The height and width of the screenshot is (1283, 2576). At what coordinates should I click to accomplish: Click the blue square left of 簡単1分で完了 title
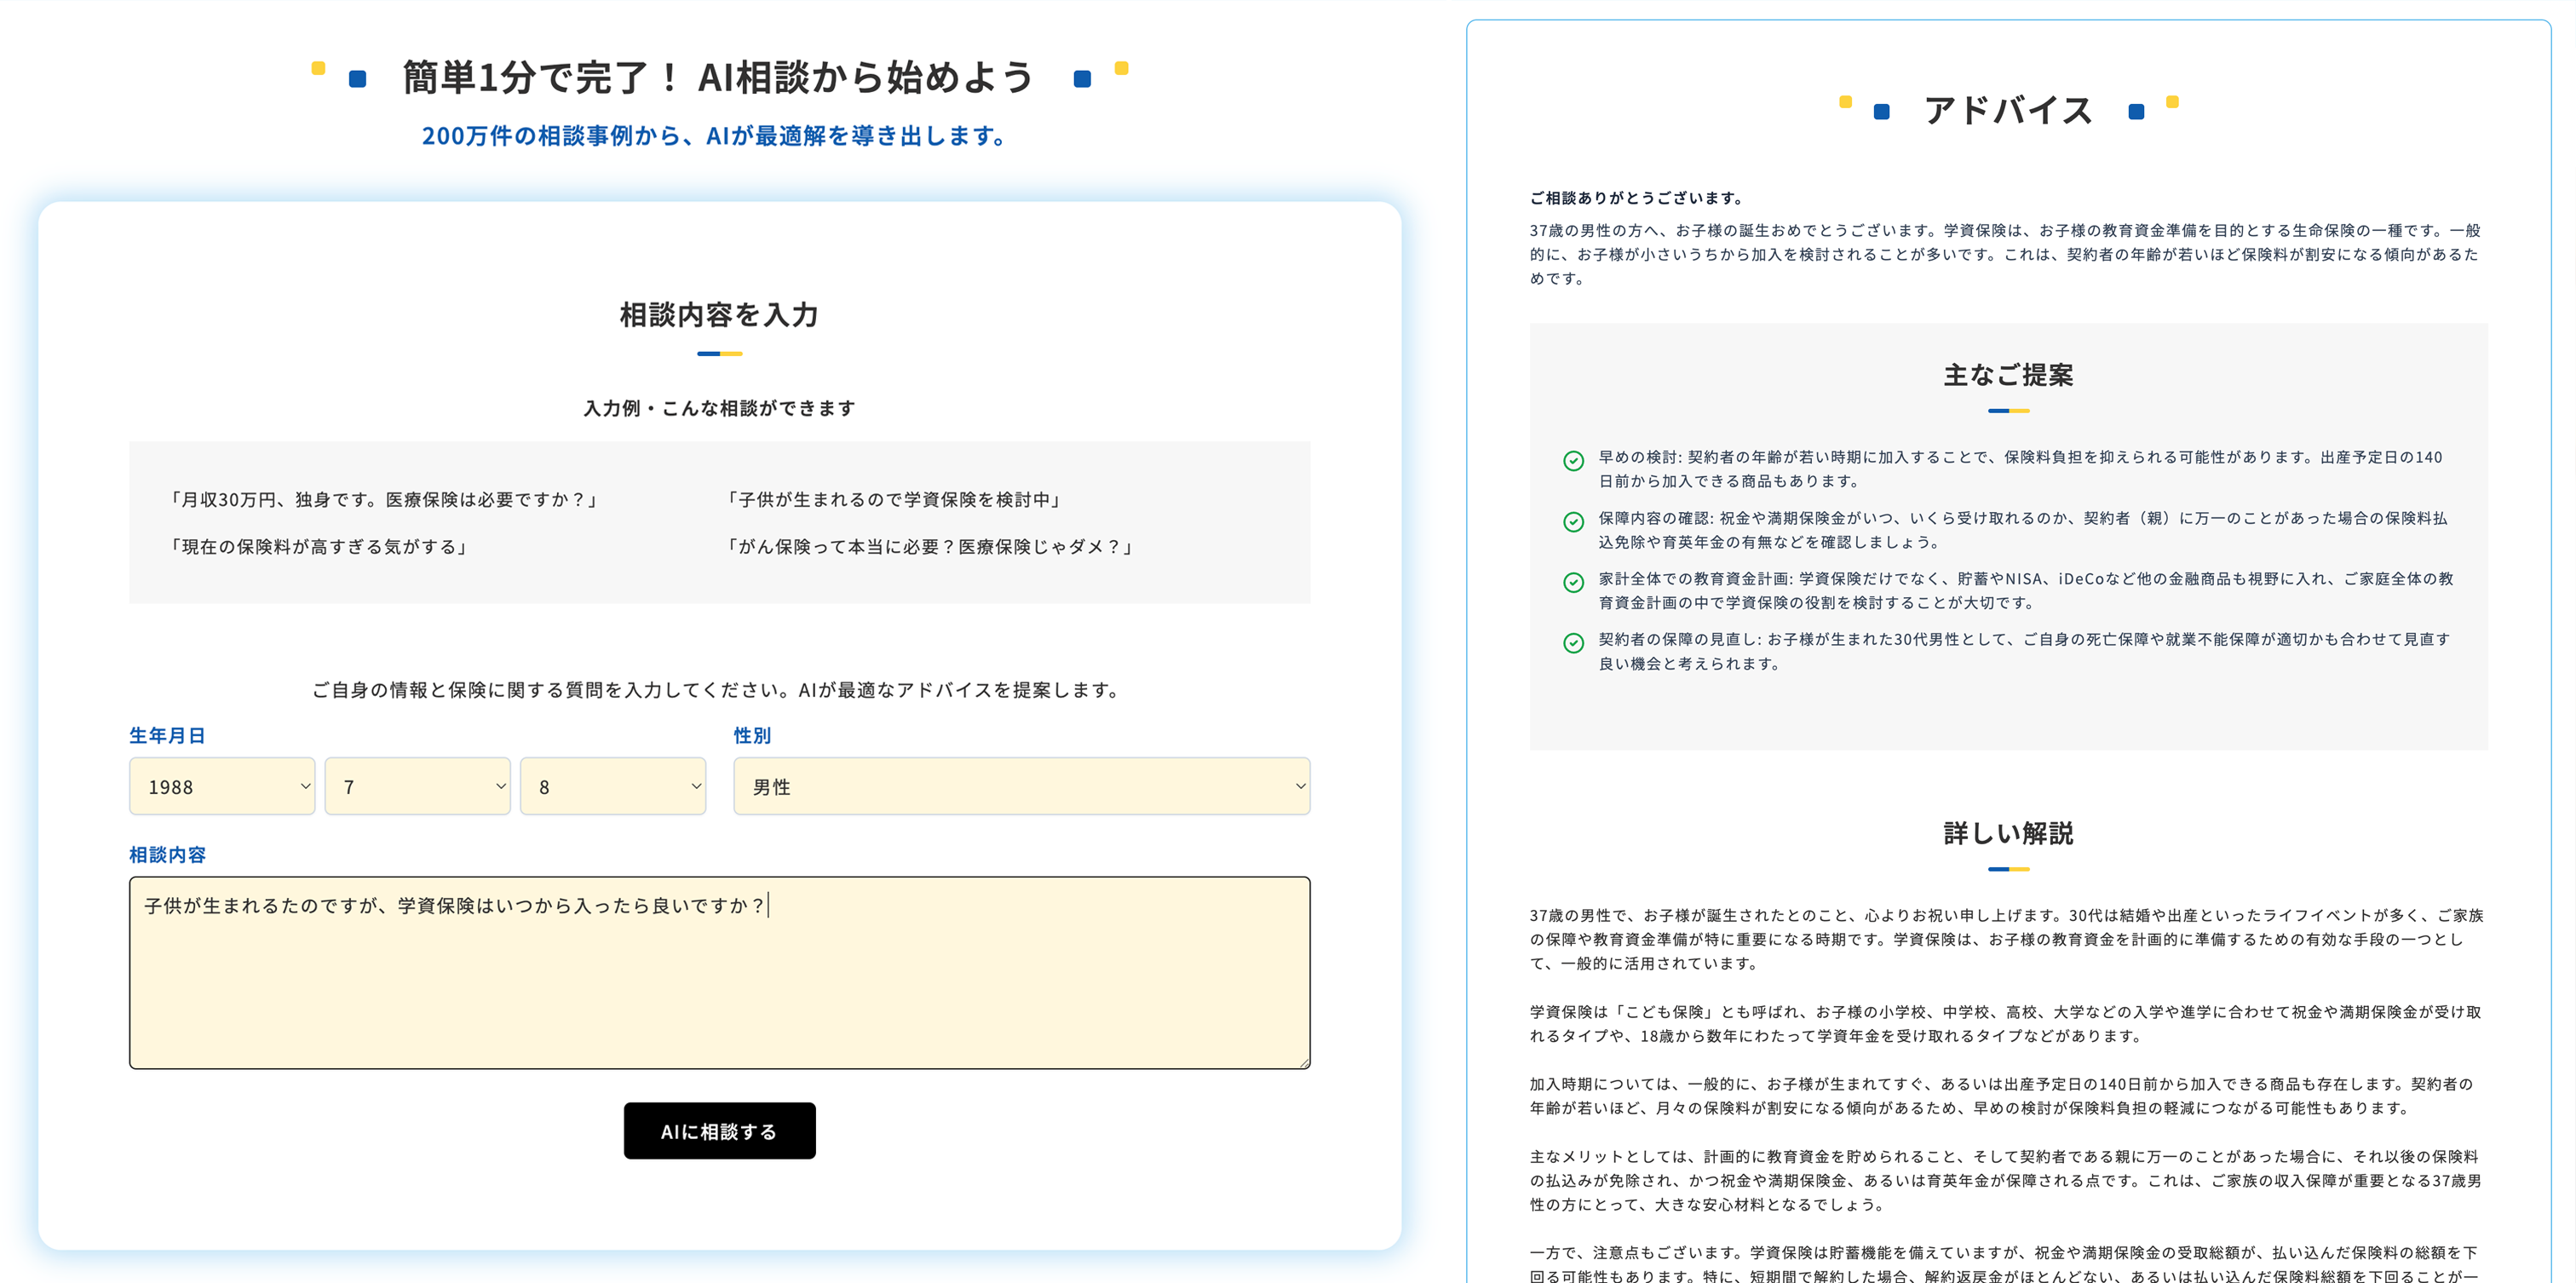pyautogui.click(x=357, y=79)
